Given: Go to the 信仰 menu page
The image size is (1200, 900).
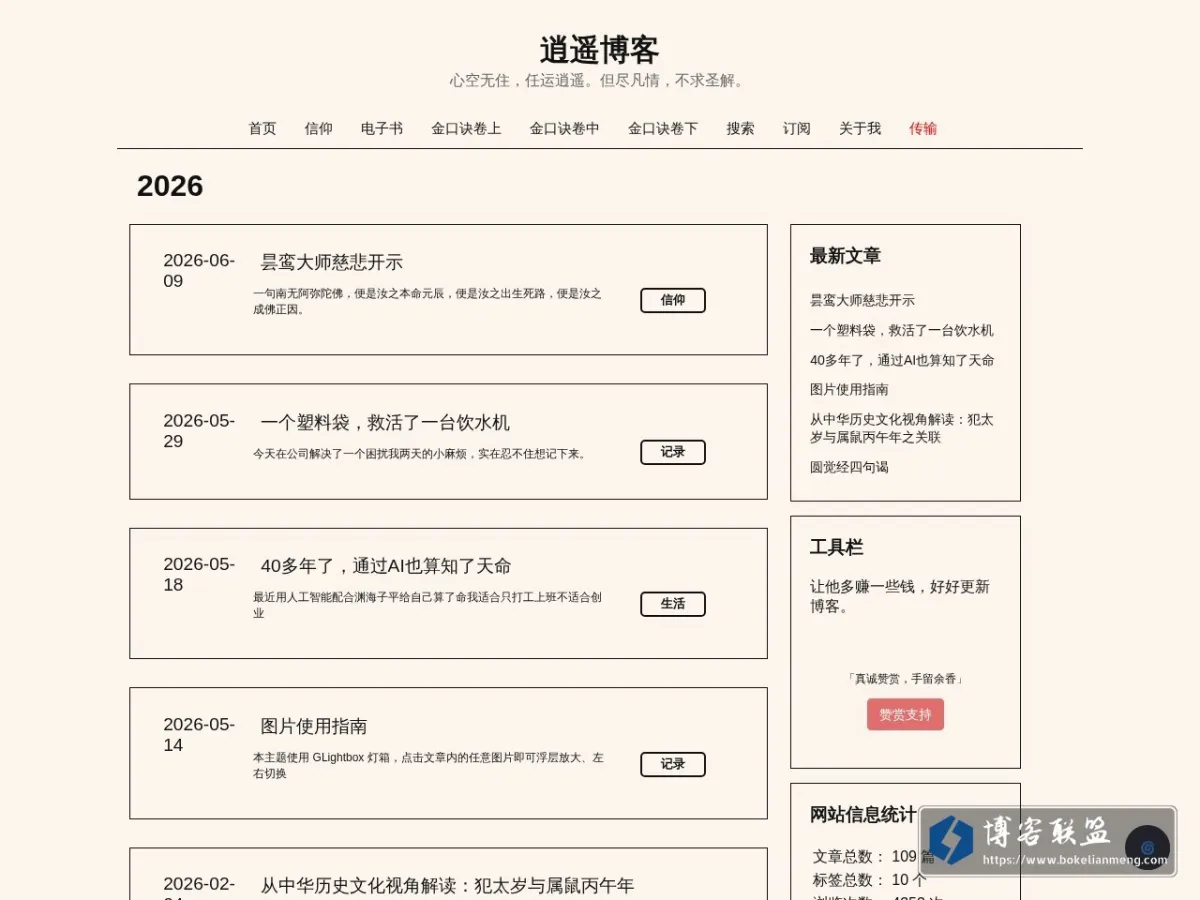Looking at the screenshot, I should [x=318, y=128].
